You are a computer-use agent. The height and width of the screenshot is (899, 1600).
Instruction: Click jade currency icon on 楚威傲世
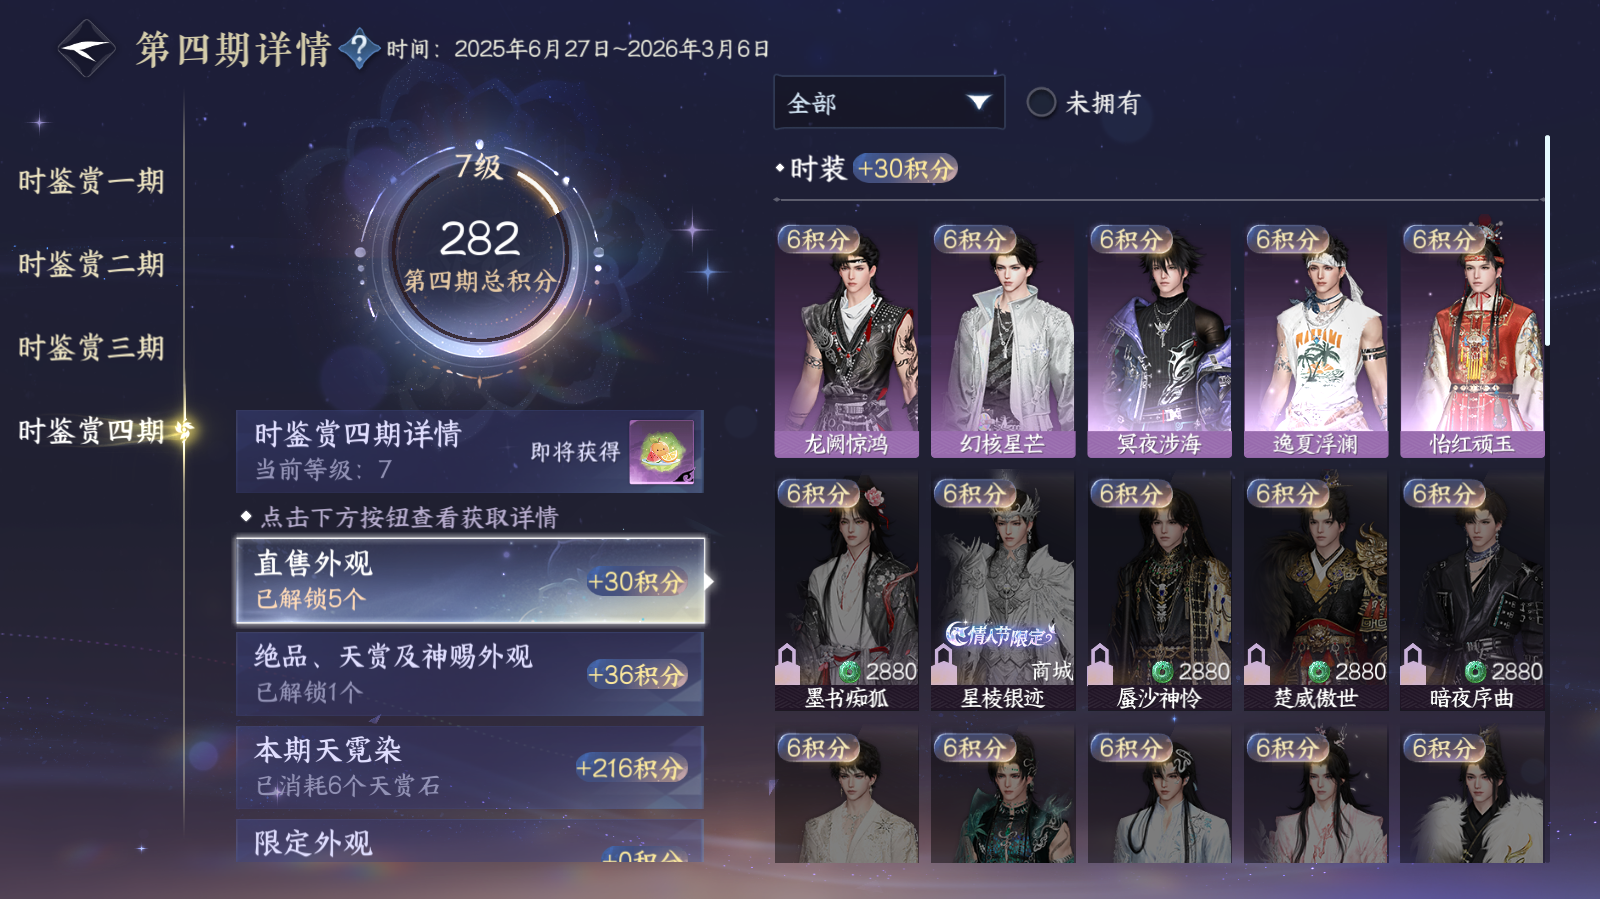tap(1319, 672)
